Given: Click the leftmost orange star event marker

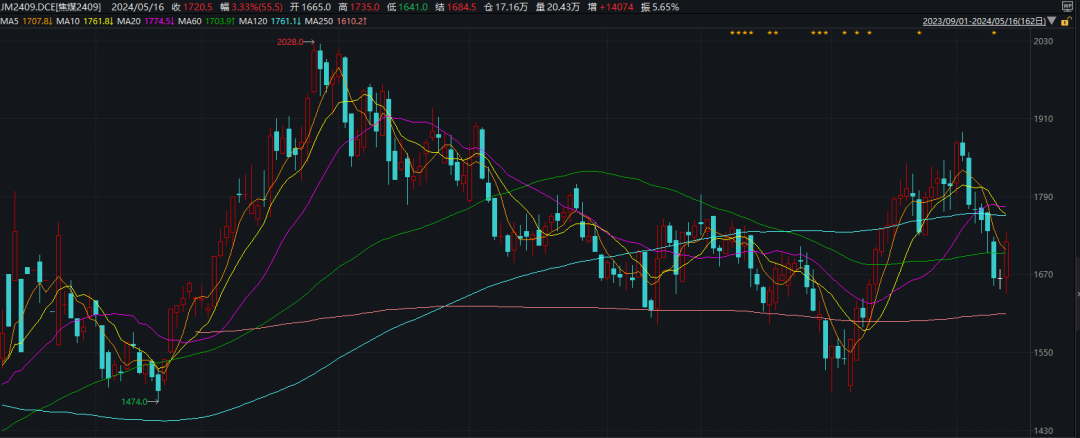Looking at the screenshot, I should [x=732, y=32].
